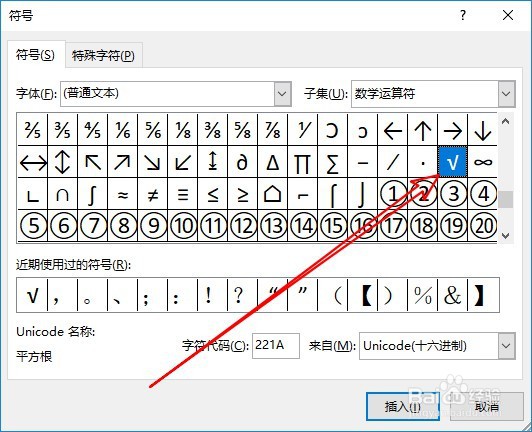
Task: Switch to the 特殊字符(P) tab
Action: (103, 55)
